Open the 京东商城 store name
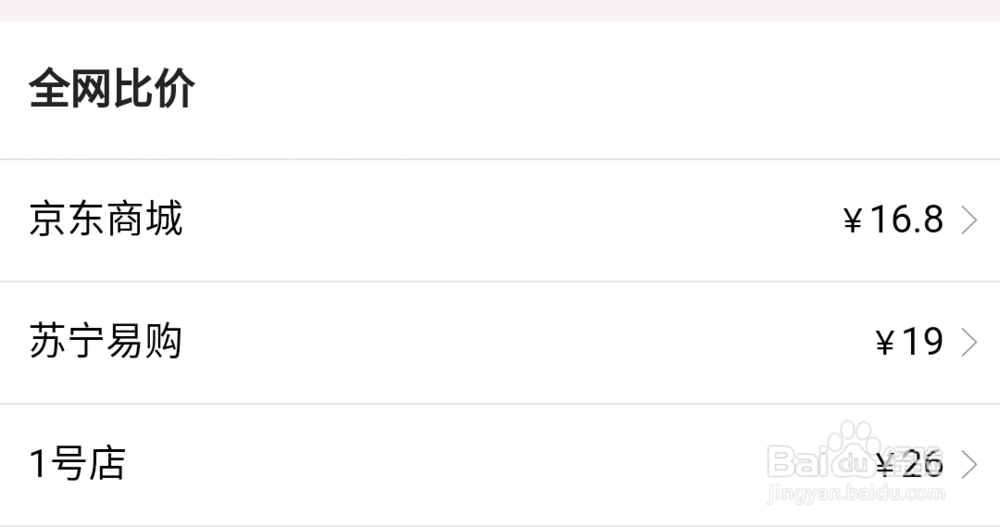This screenshot has height=527, width=1000. [106, 219]
